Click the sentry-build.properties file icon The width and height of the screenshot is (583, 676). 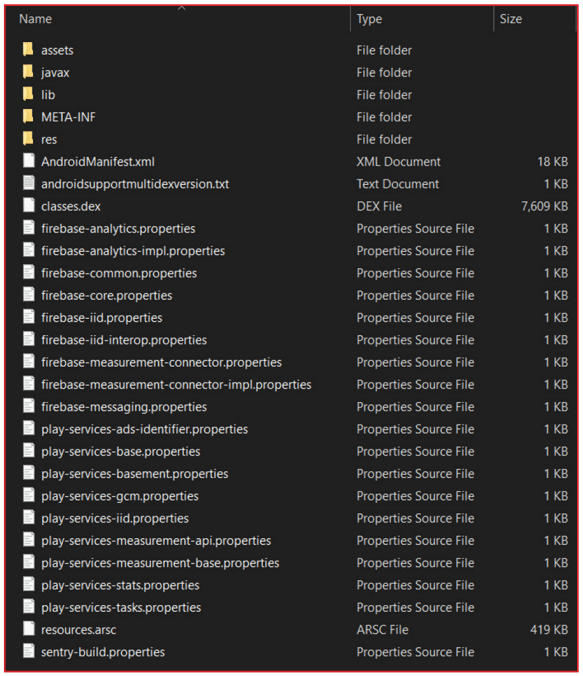coord(28,651)
